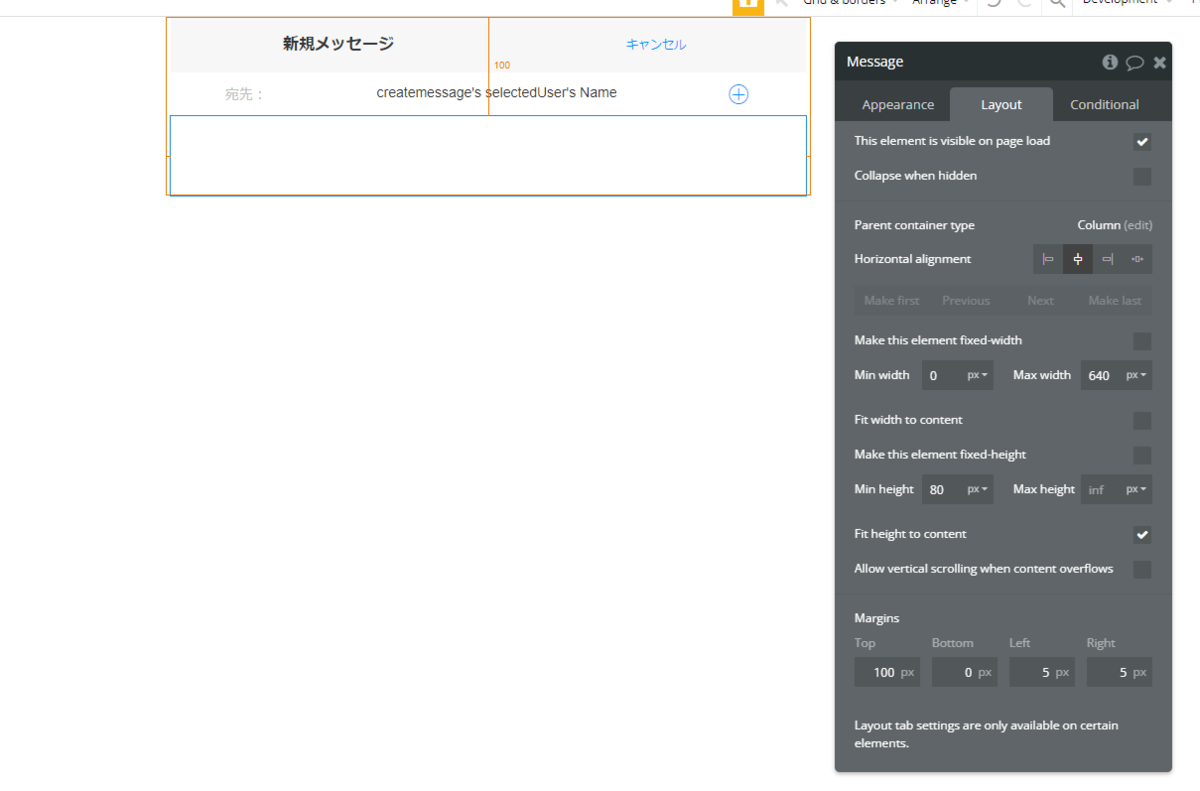1200x791 pixels.
Task: Open Min height unit dropdown
Action: 977,489
